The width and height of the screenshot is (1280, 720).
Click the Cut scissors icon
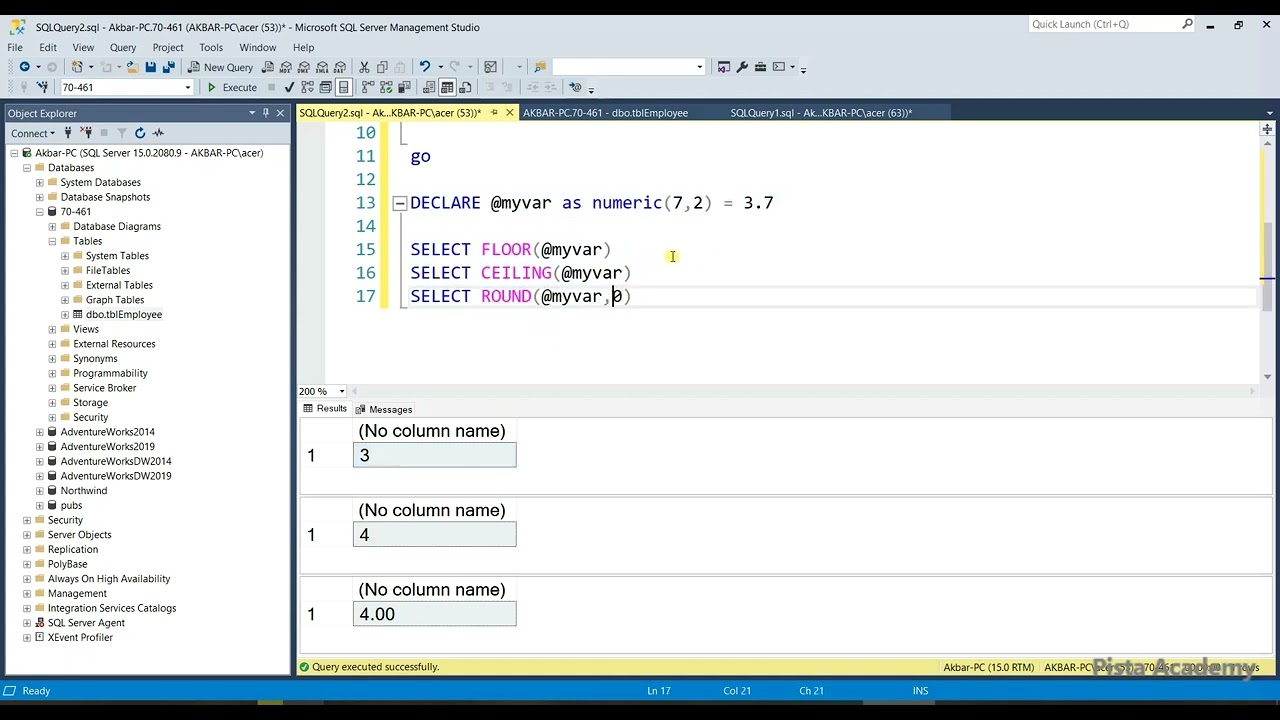pyautogui.click(x=365, y=67)
